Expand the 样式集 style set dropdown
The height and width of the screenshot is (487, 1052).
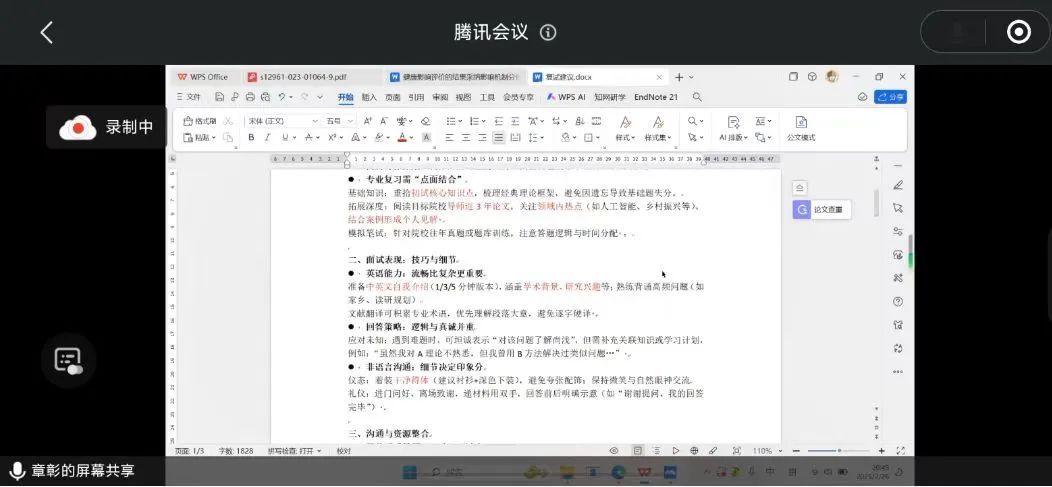click(658, 138)
